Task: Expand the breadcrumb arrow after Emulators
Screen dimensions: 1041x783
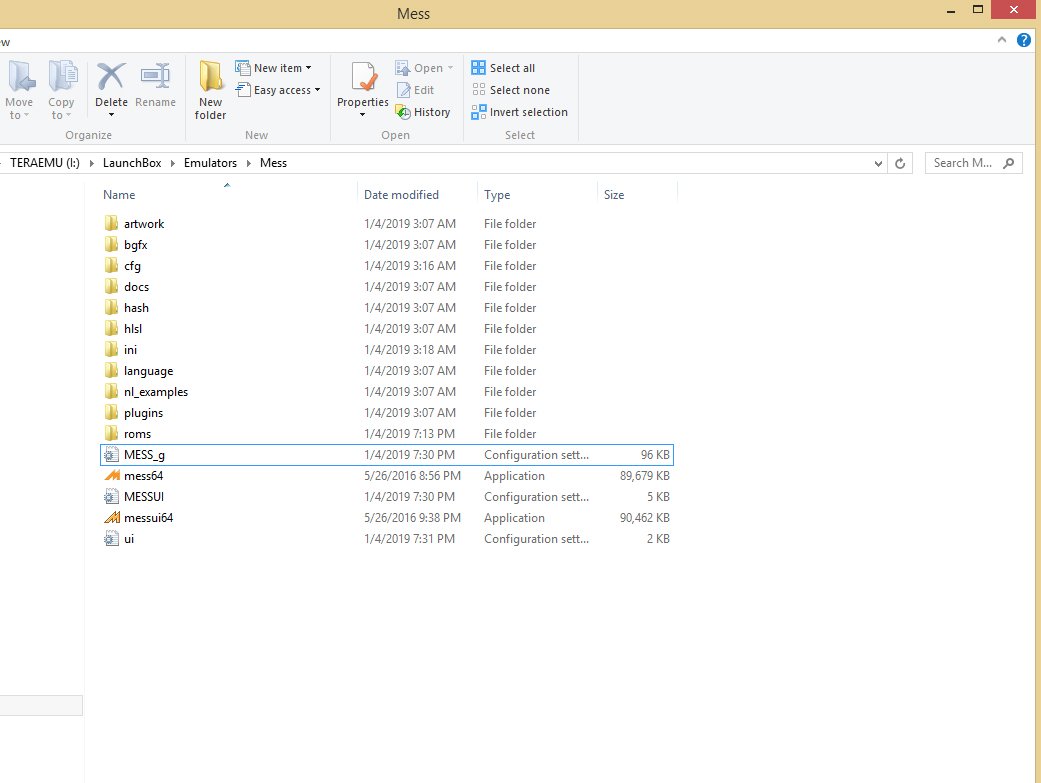Action: (x=249, y=163)
